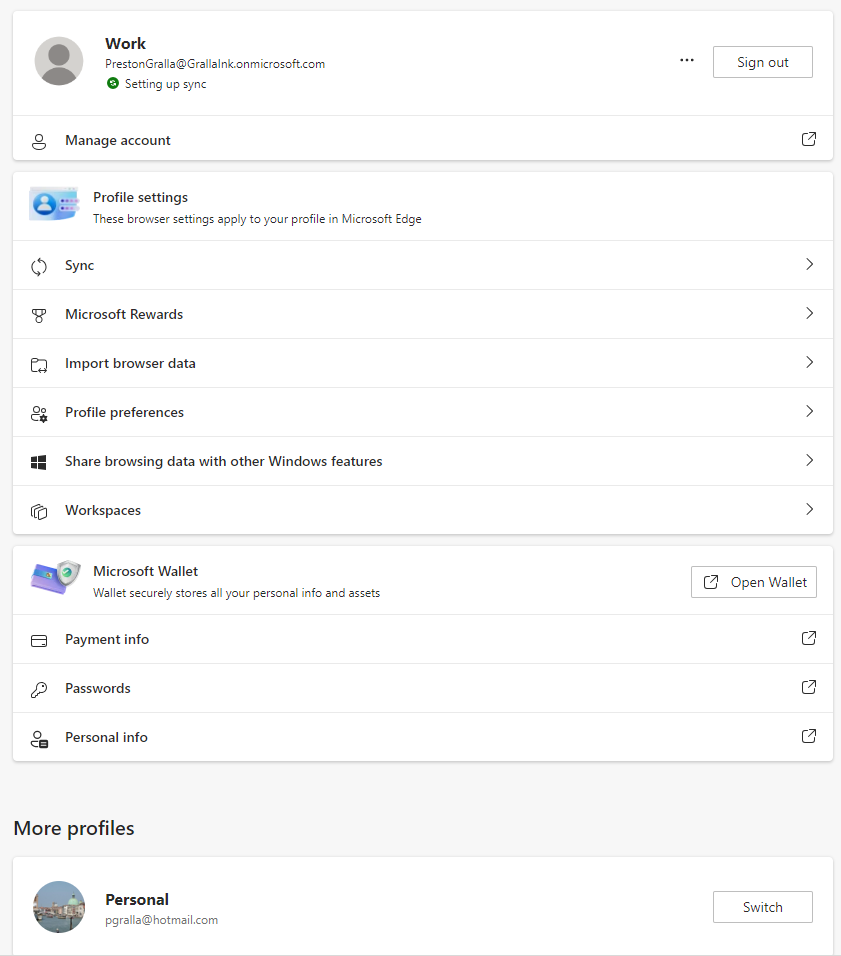The width and height of the screenshot is (841, 956).
Task: Expand the Sync settings row
Action: (809, 265)
